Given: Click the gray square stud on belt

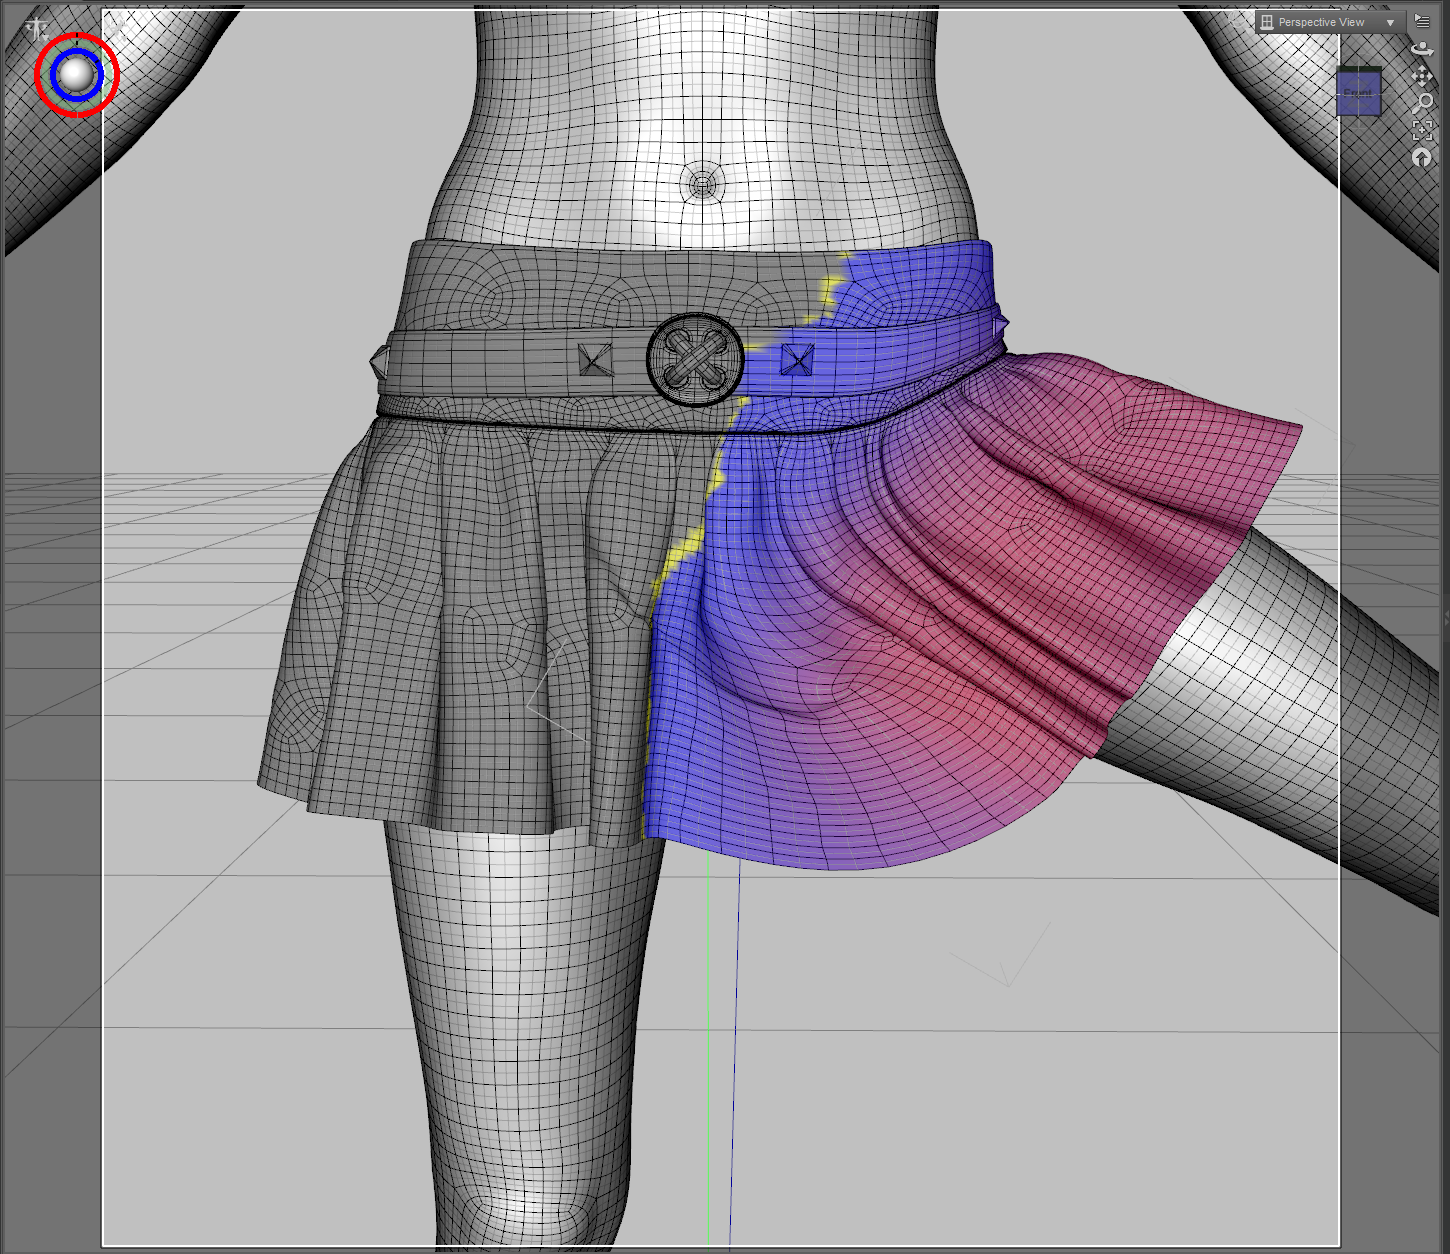Looking at the screenshot, I should pyautogui.click(x=595, y=359).
